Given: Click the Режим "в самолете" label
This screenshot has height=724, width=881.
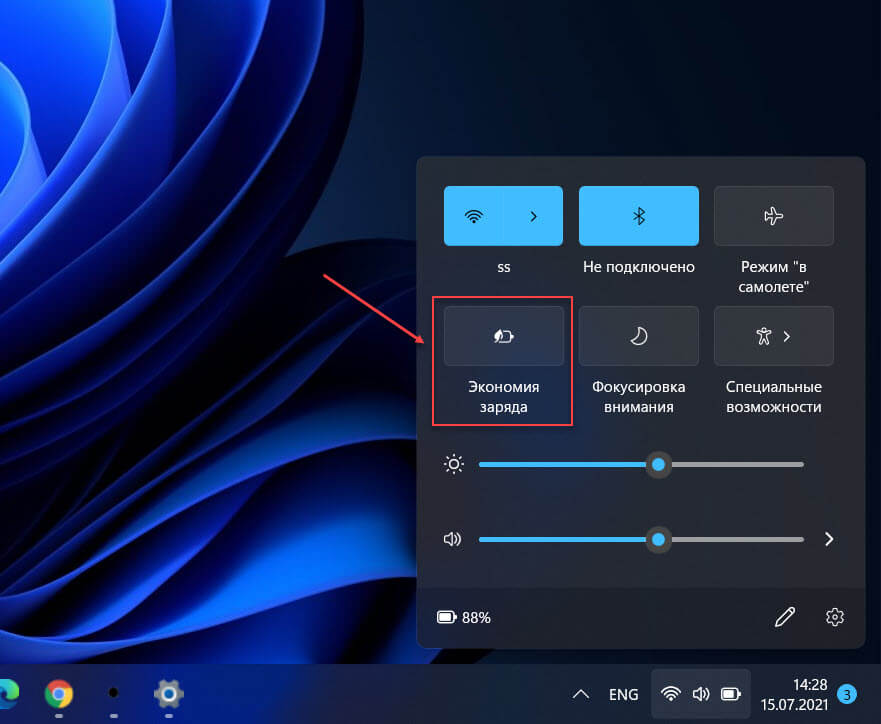Looking at the screenshot, I should click(x=774, y=277).
